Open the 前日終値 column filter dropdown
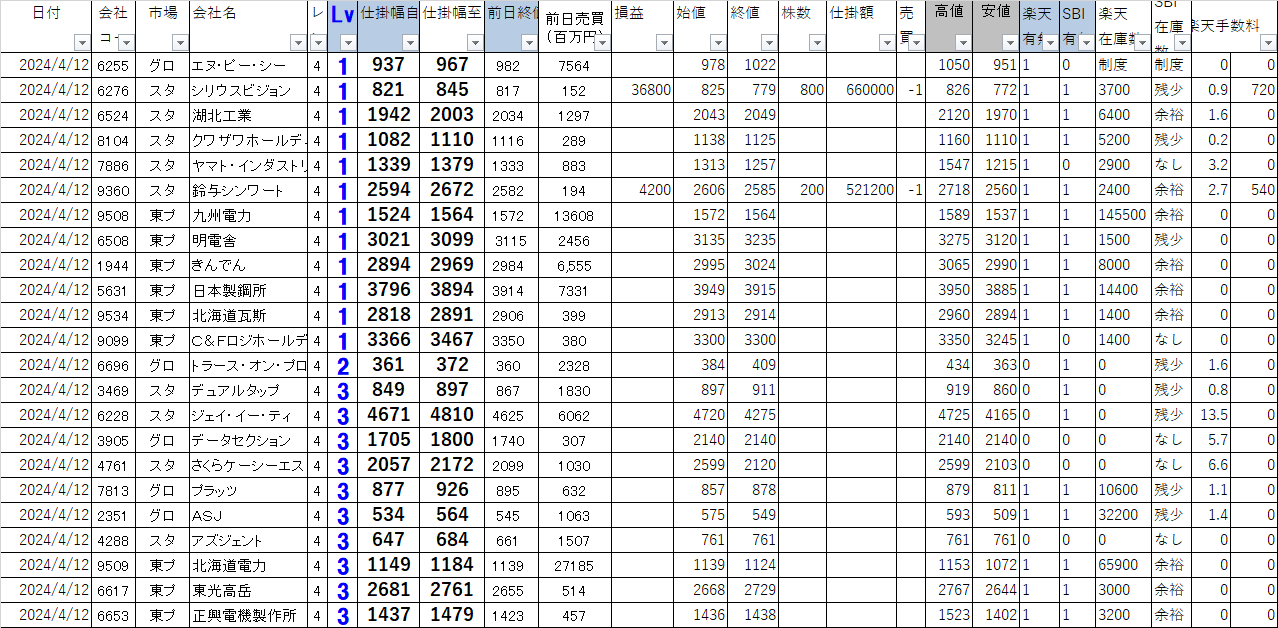1278x628 pixels. [527, 43]
